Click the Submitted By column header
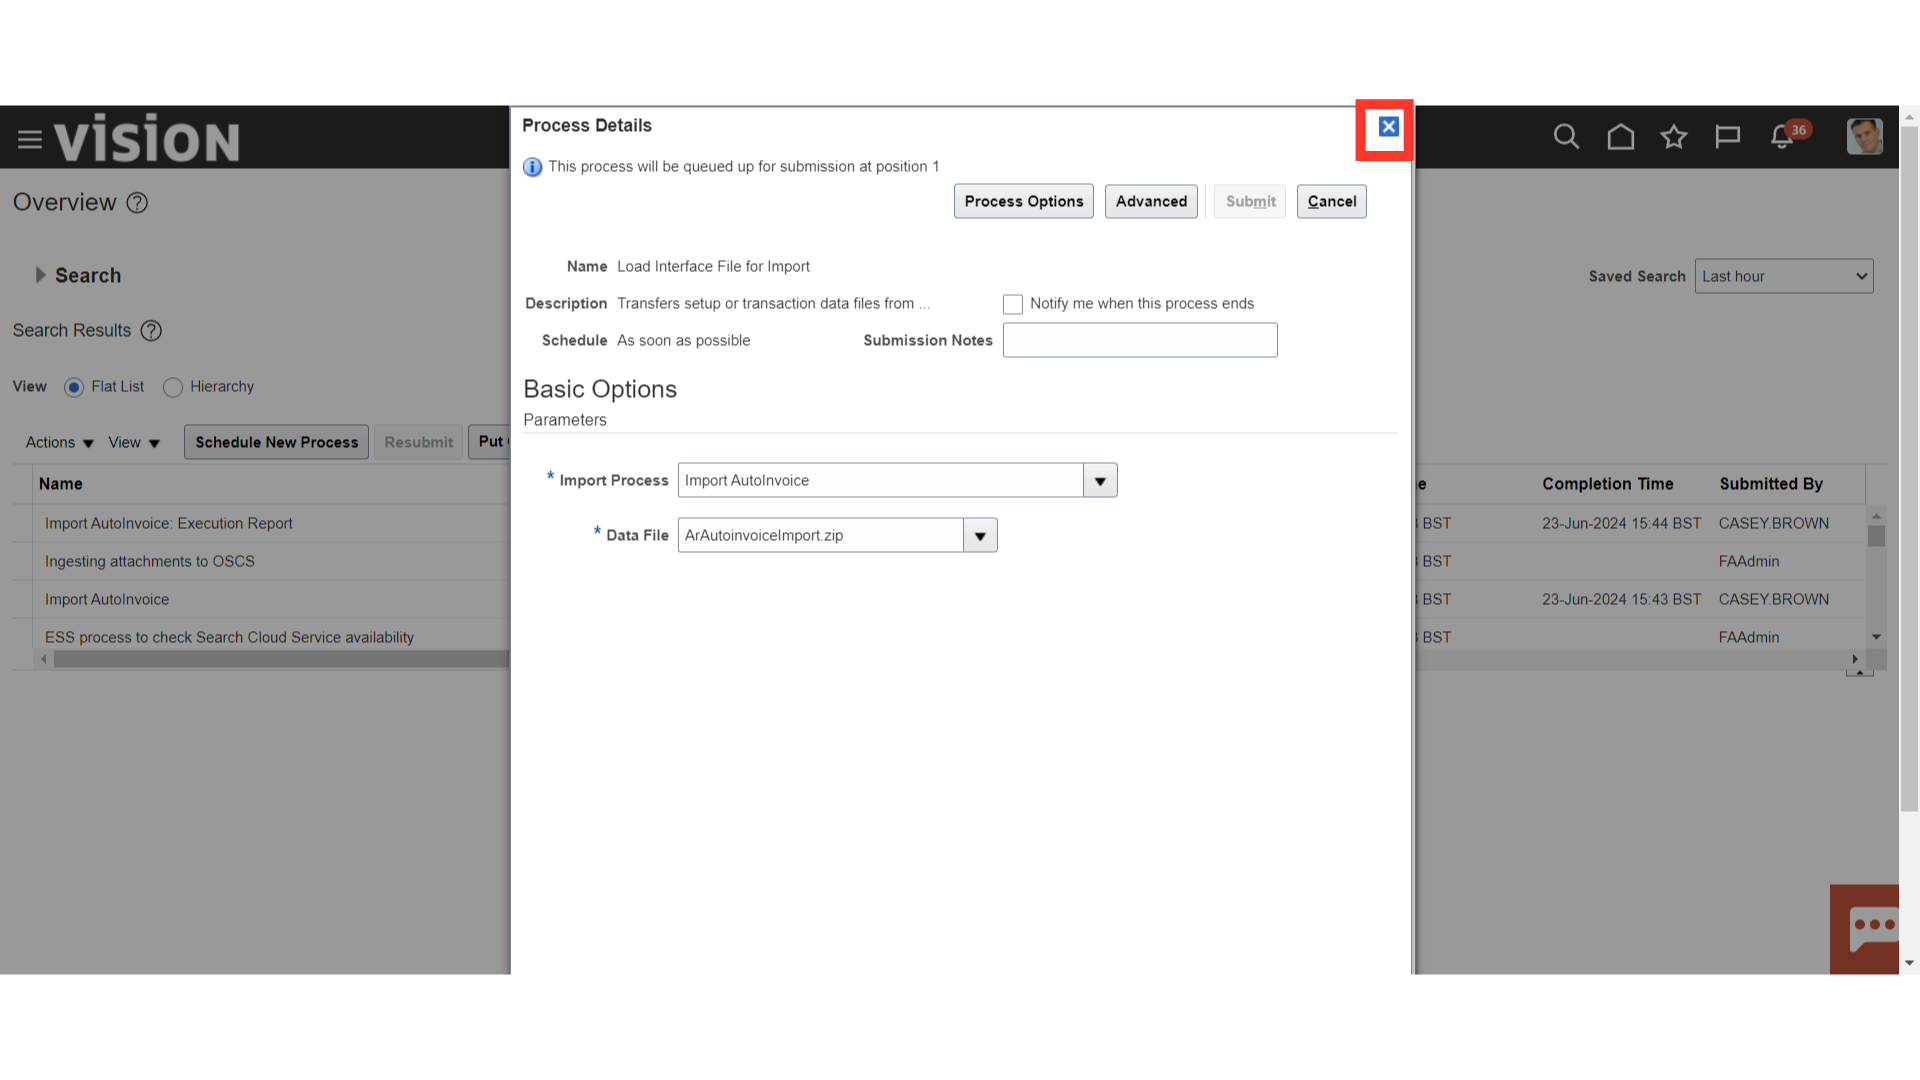Image resolution: width=1920 pixels, height=1080 pixels. (1771, 484)
